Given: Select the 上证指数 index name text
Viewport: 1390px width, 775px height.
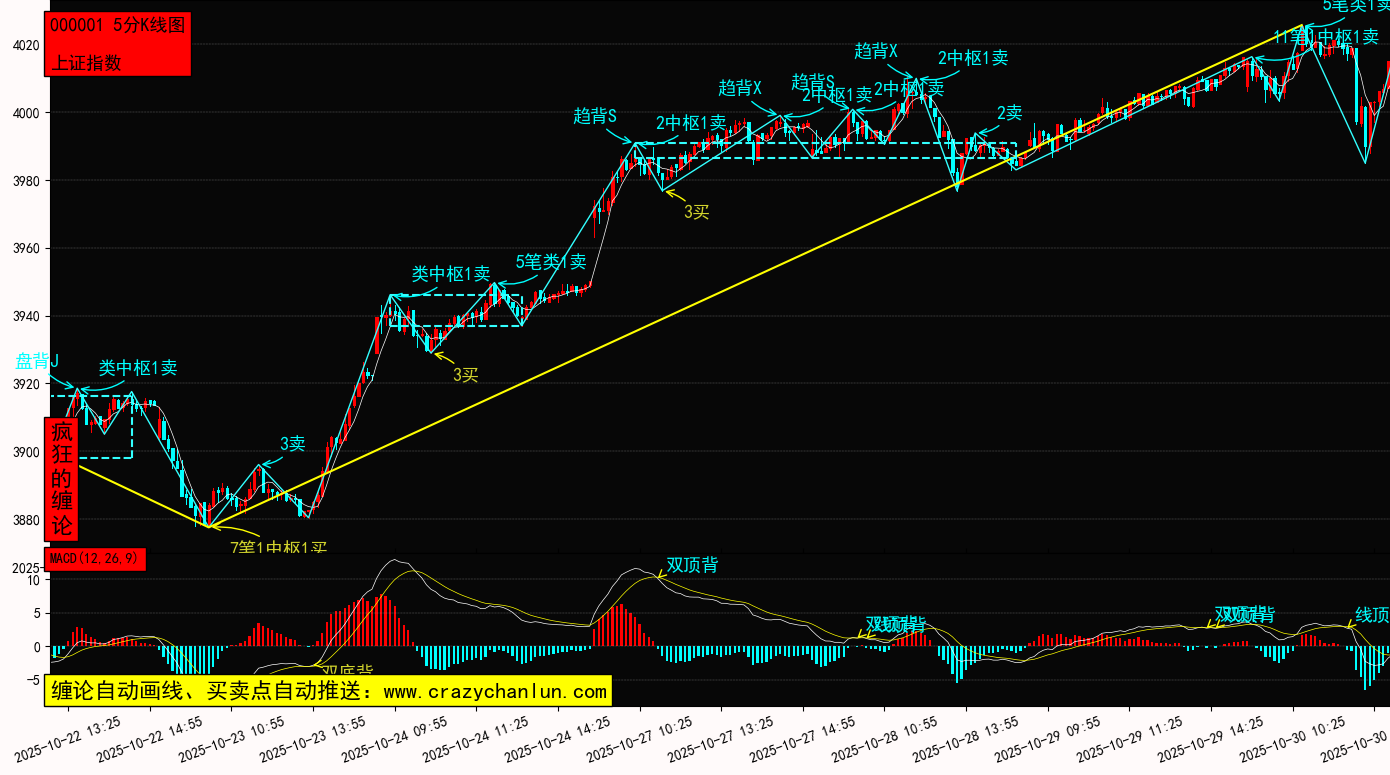Looking at the screenshot, I should coord(86,62).
